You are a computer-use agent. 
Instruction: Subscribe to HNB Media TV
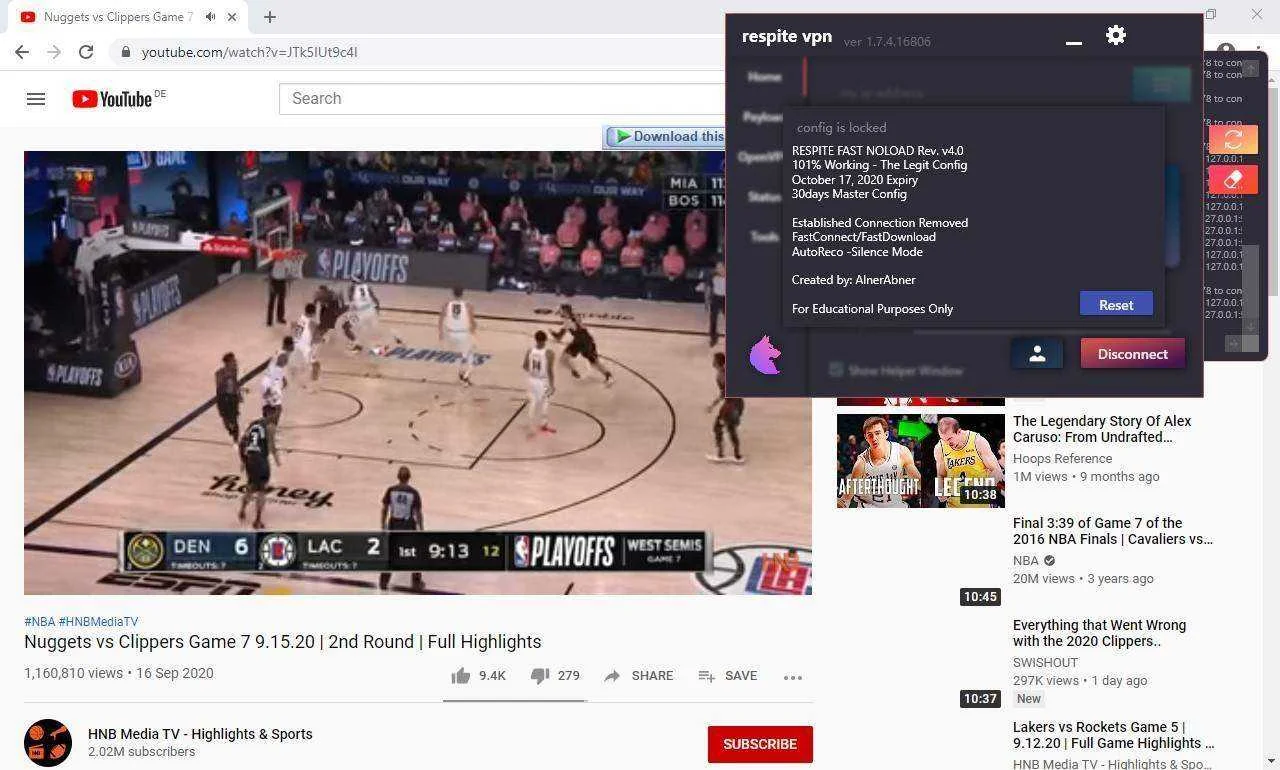(x=760, y=744)
